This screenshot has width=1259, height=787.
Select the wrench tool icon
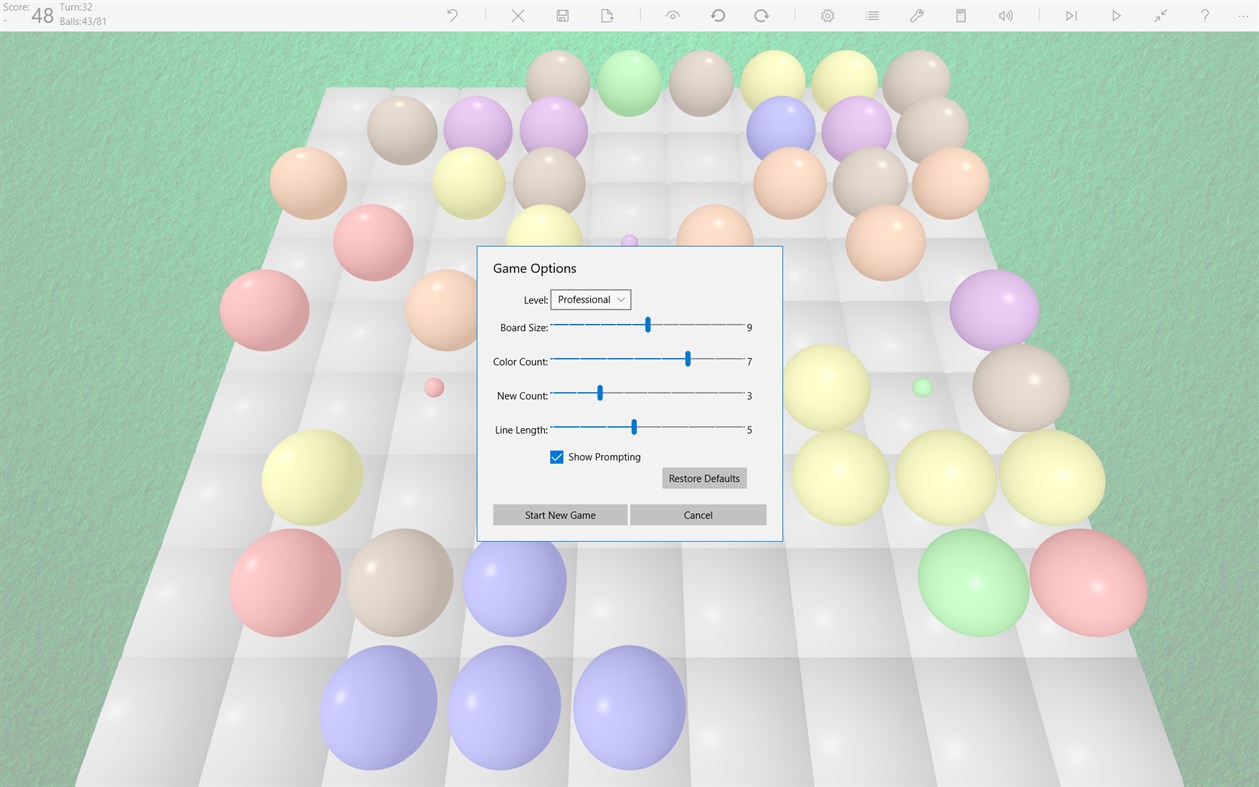tap(916, 15)
